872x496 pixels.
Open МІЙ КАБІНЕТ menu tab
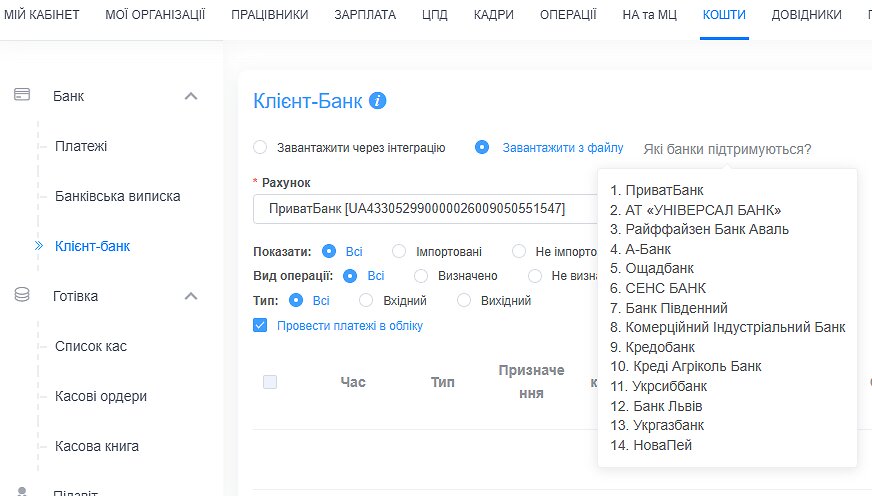[x=42, y=14]
